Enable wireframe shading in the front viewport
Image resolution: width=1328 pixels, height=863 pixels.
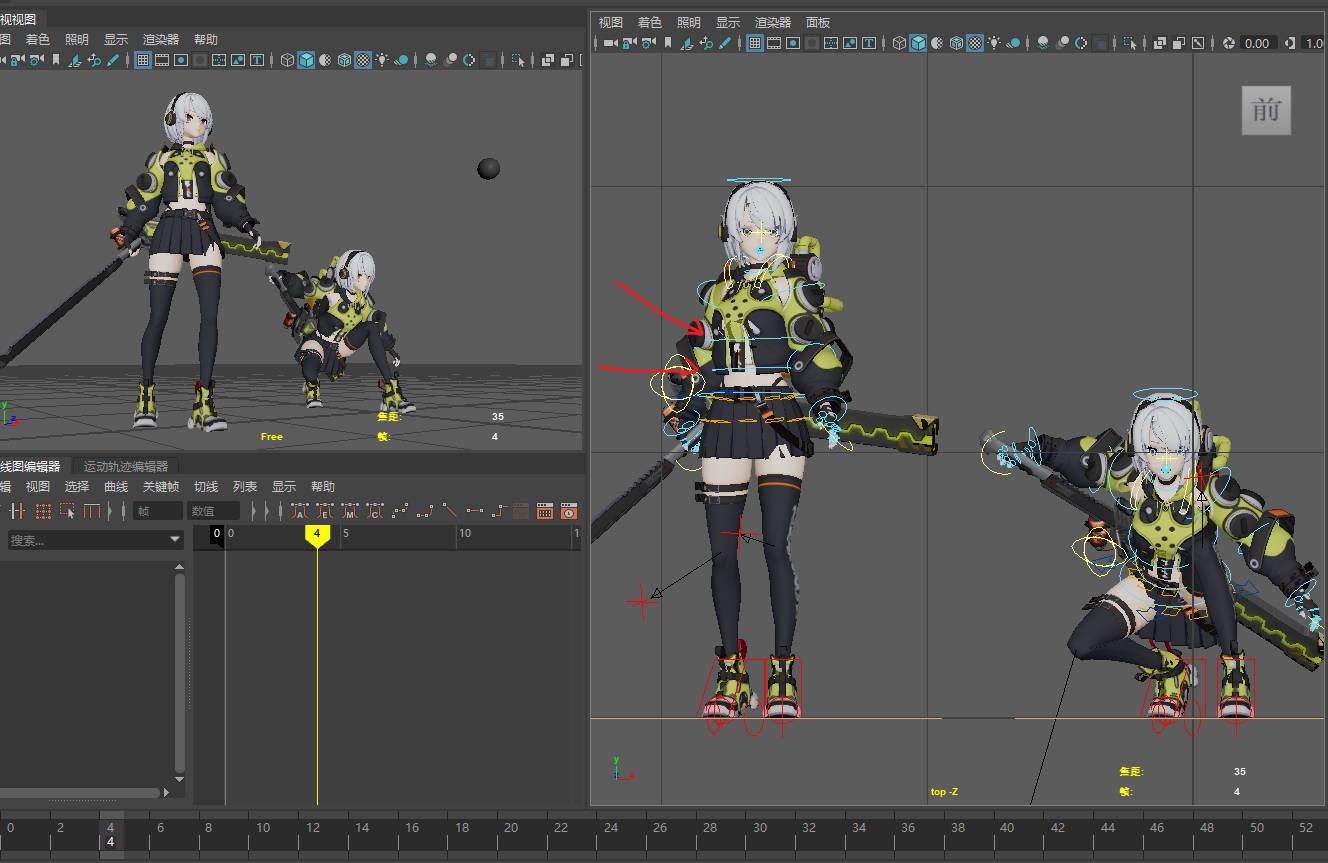pos(899,43)
